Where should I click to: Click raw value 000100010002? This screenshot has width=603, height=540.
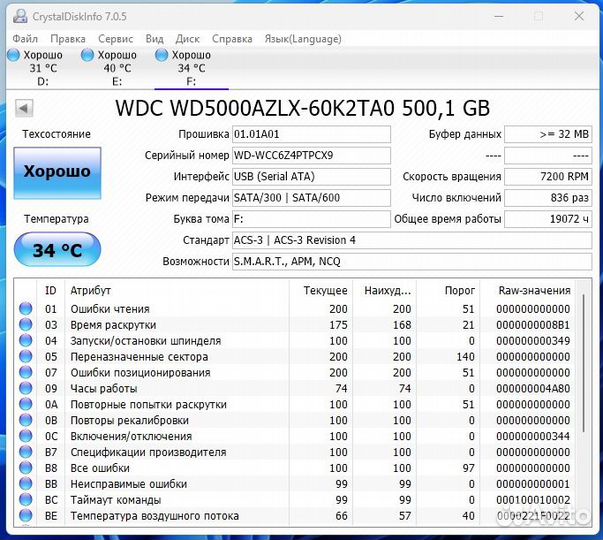533,500
